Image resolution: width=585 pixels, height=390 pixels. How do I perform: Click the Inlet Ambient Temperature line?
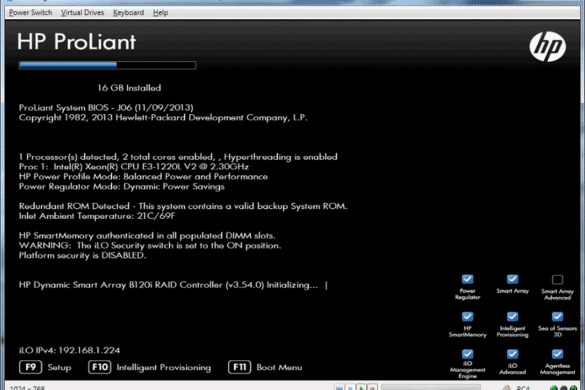tap(97, 216)
